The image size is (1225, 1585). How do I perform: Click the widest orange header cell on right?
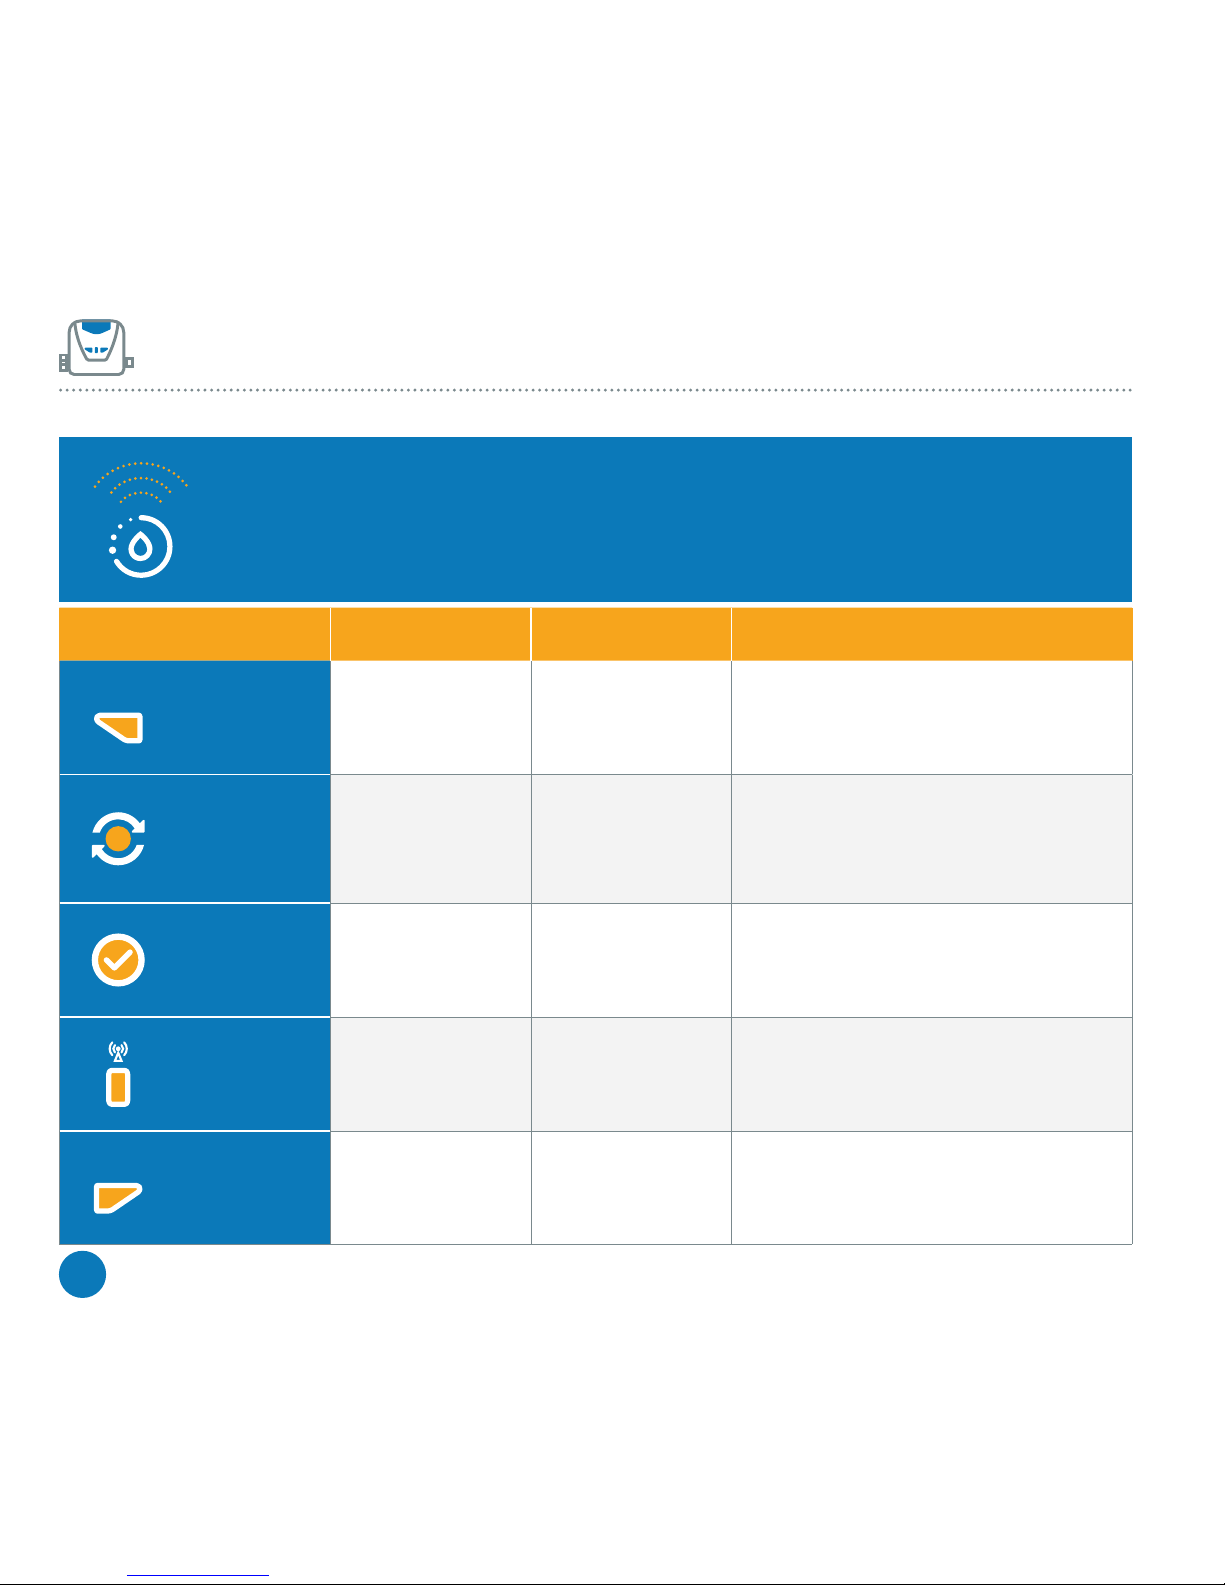[x=932, y=633]
